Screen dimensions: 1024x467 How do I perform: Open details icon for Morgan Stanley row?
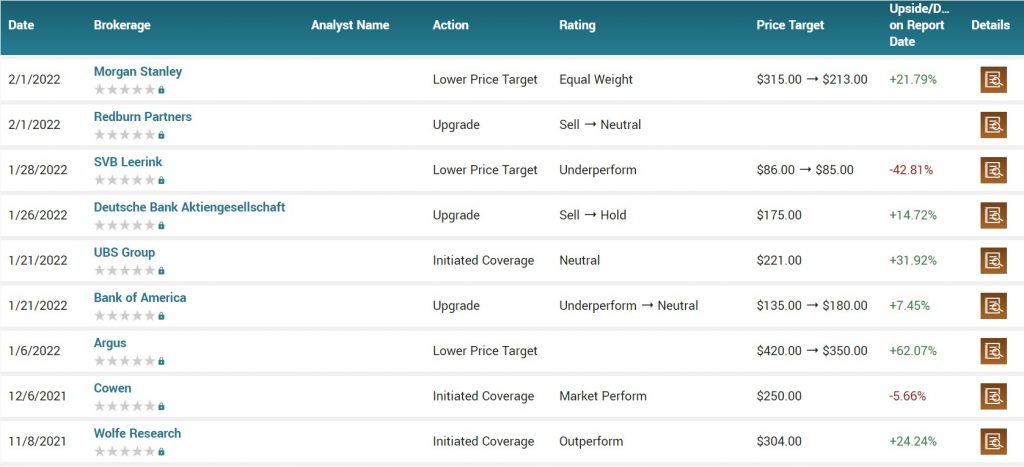(x=993, y=80)
